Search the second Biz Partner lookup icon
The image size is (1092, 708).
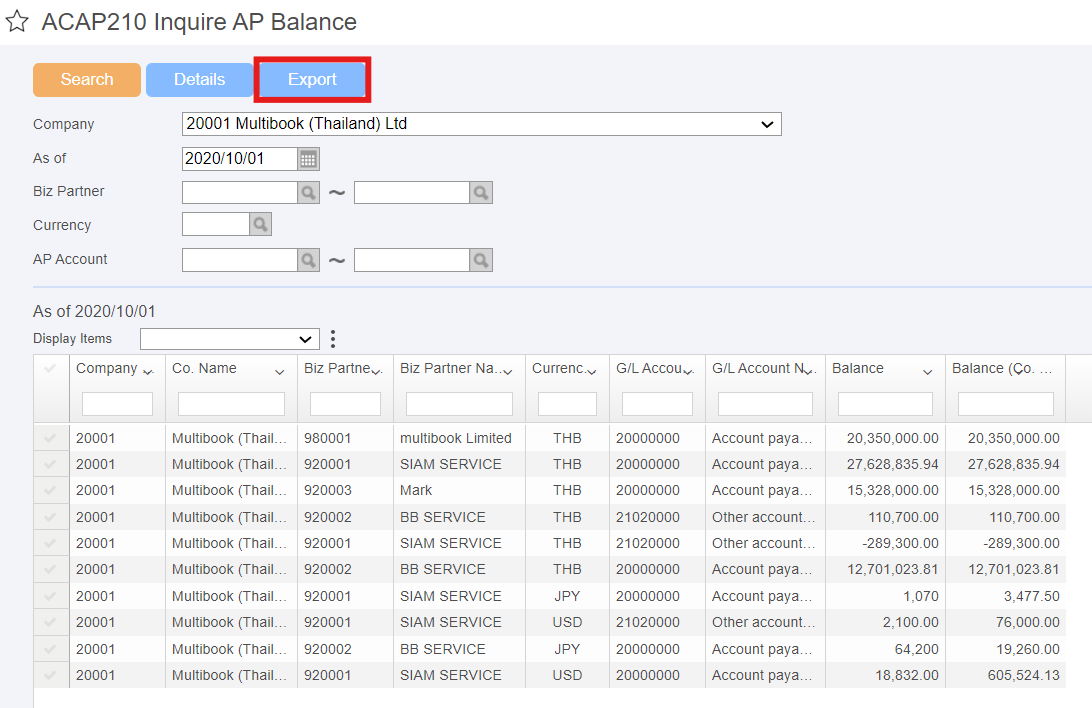(481, 192)
